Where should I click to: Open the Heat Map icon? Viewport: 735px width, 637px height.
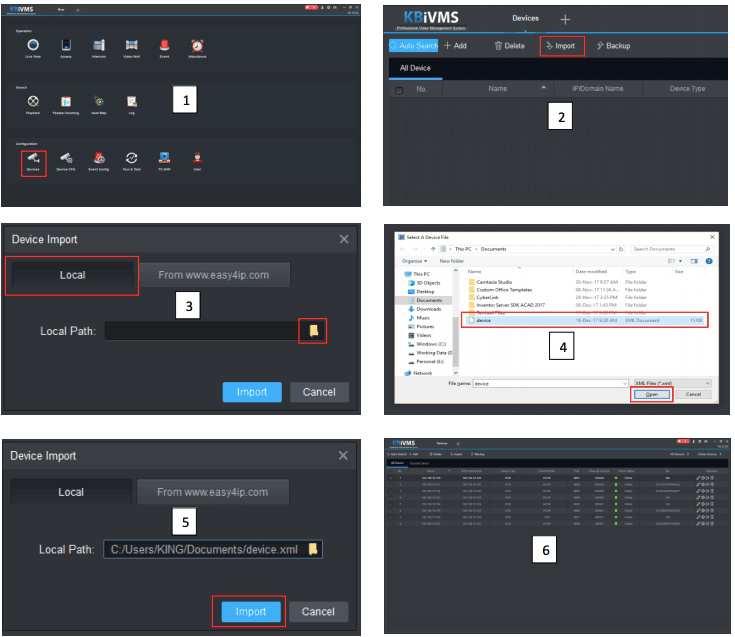98,101
